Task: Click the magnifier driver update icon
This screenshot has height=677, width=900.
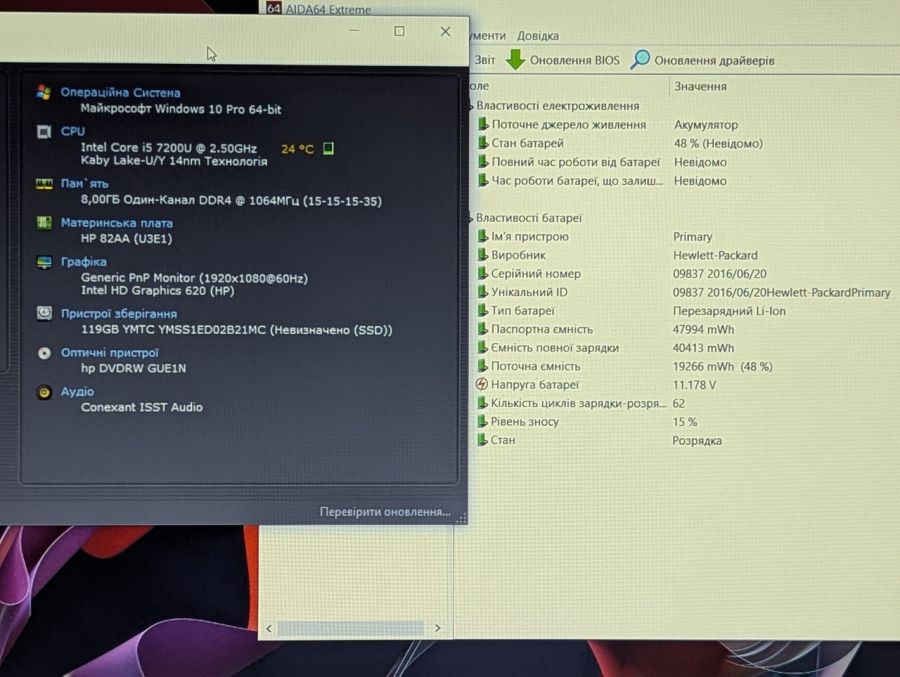Action: (639, 59)
